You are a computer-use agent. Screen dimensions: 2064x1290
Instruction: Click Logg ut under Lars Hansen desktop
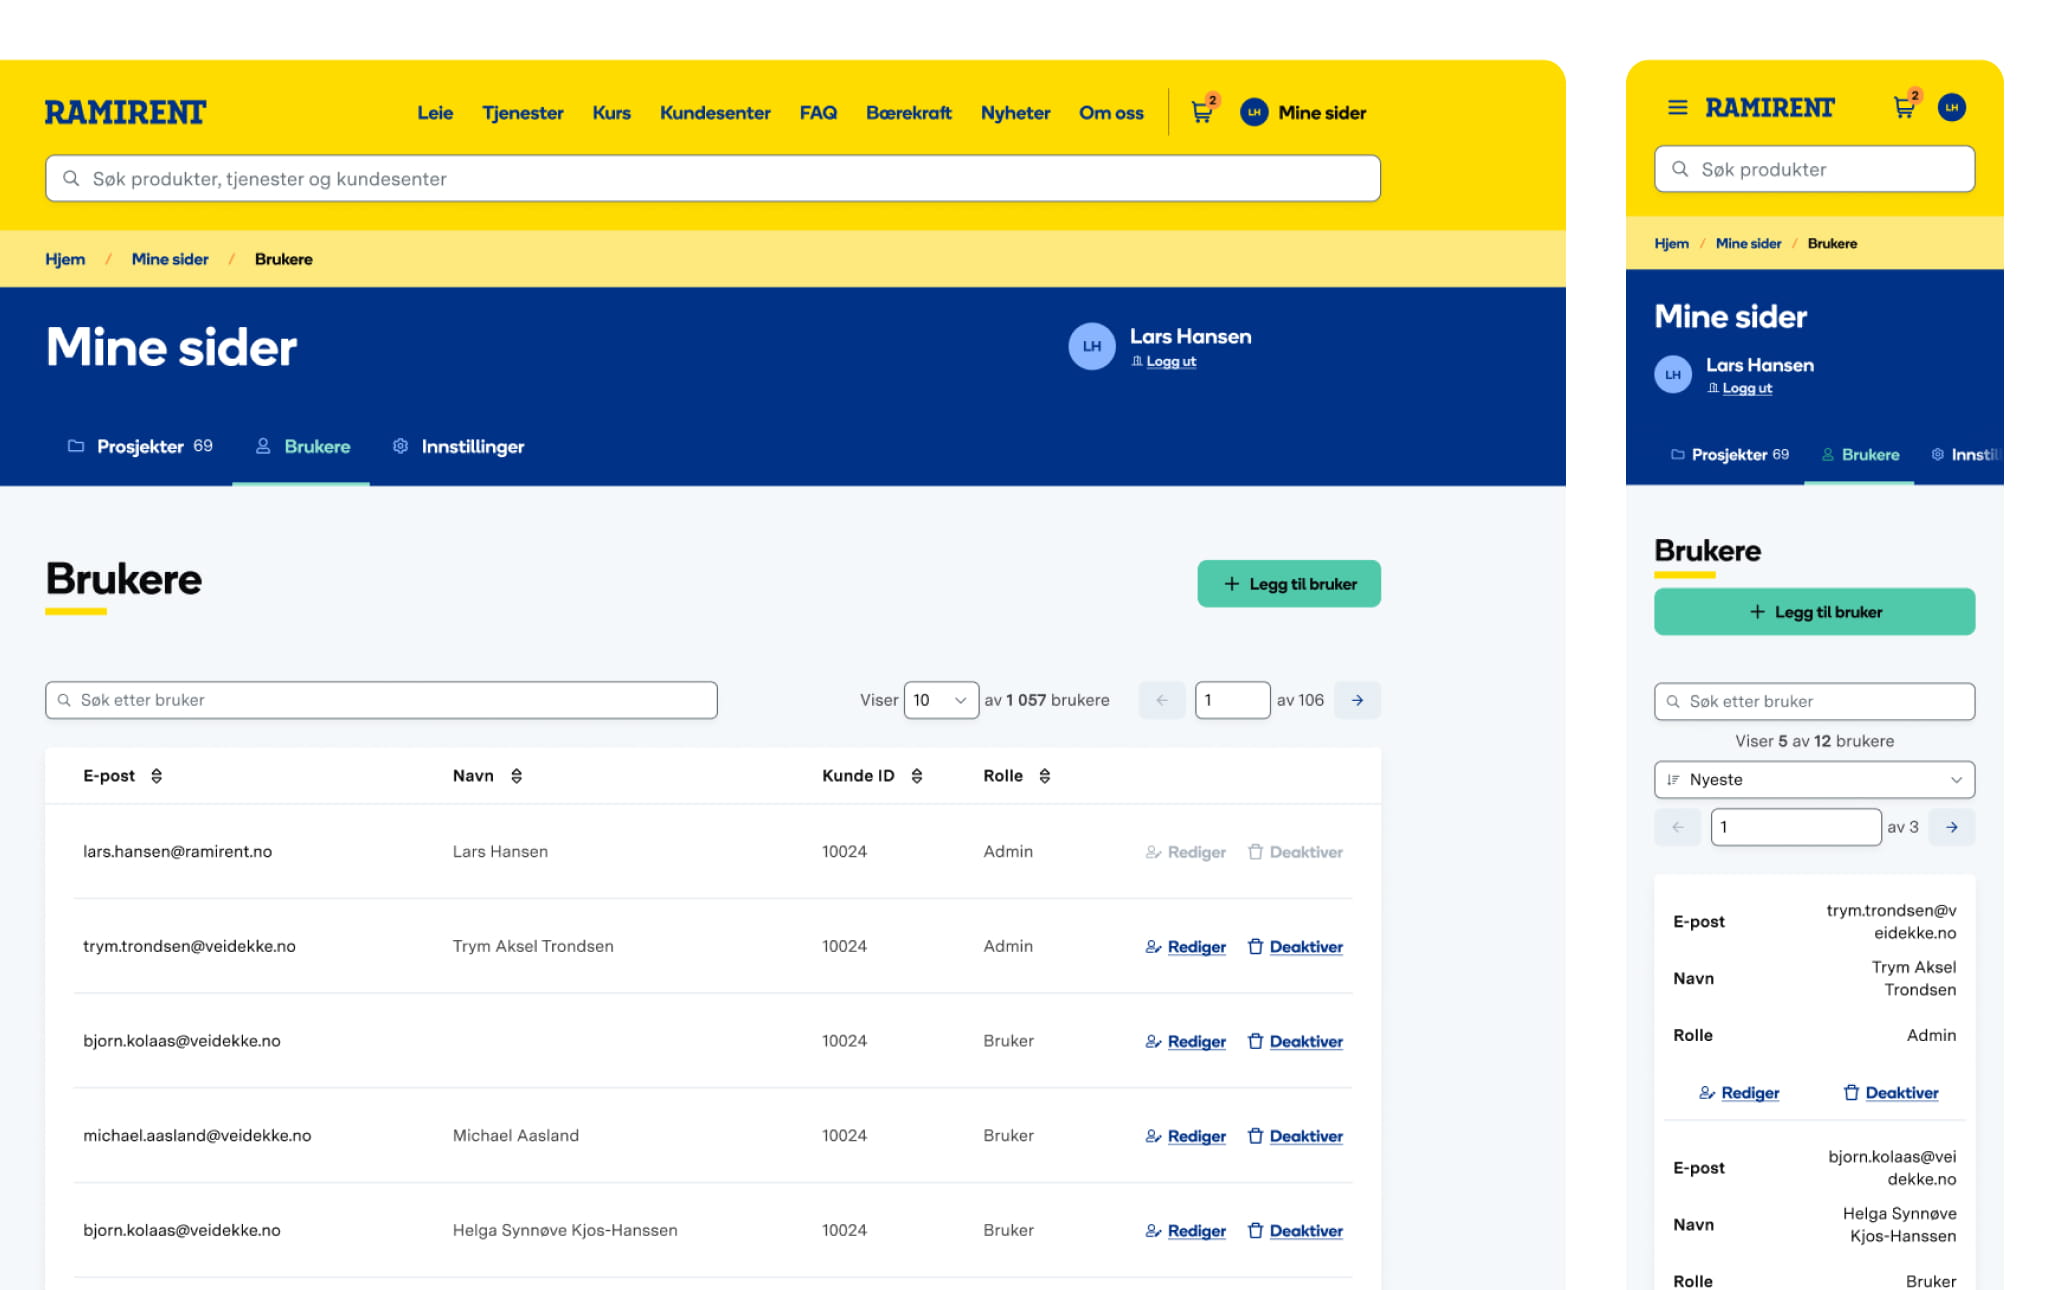click(1170, 362)
